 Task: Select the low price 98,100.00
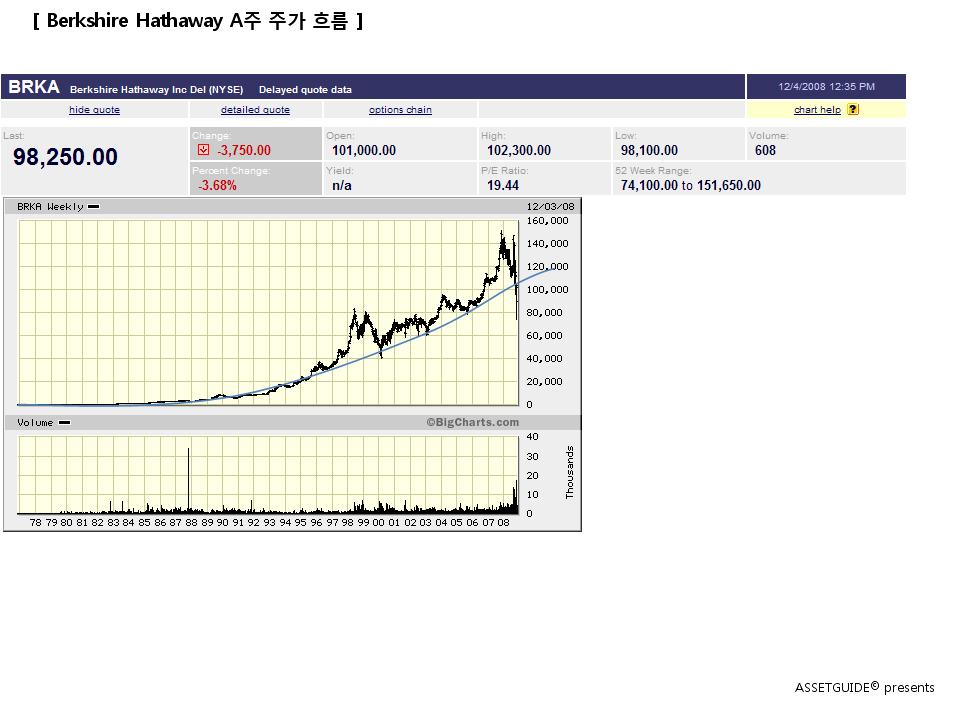pyautogui.click(x=650, y=150)
